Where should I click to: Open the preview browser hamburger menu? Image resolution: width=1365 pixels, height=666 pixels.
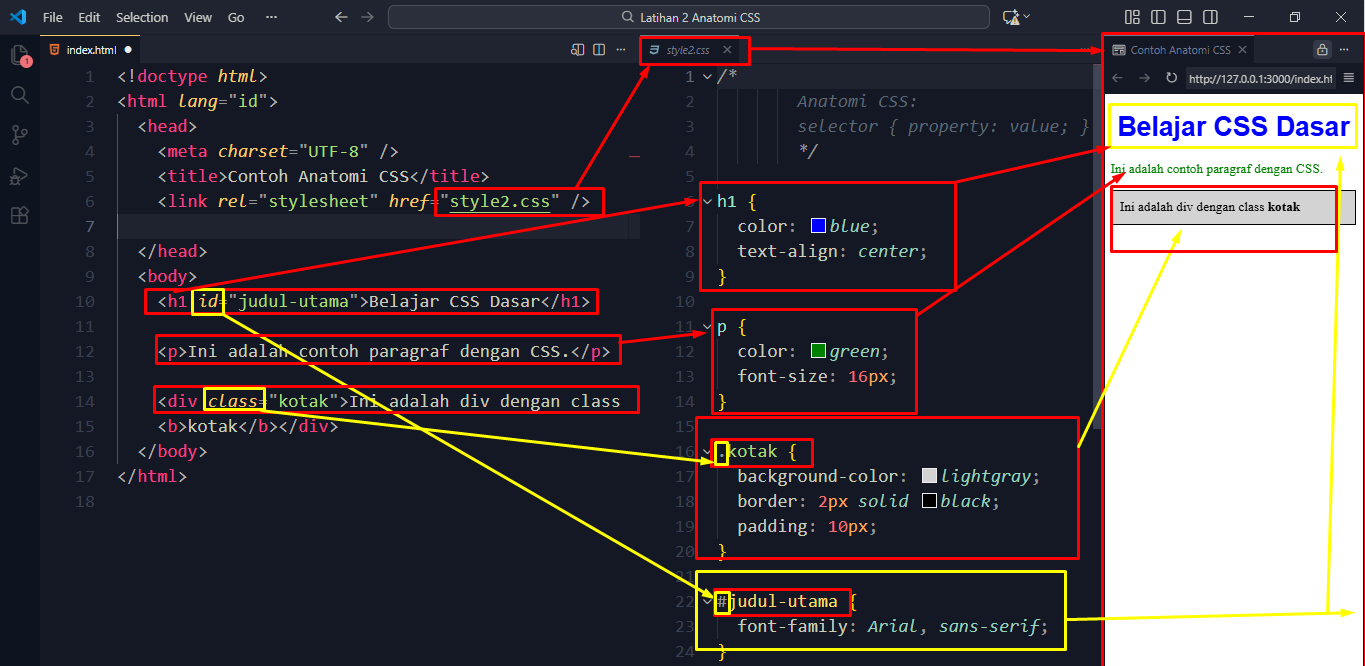[1348, 78]
